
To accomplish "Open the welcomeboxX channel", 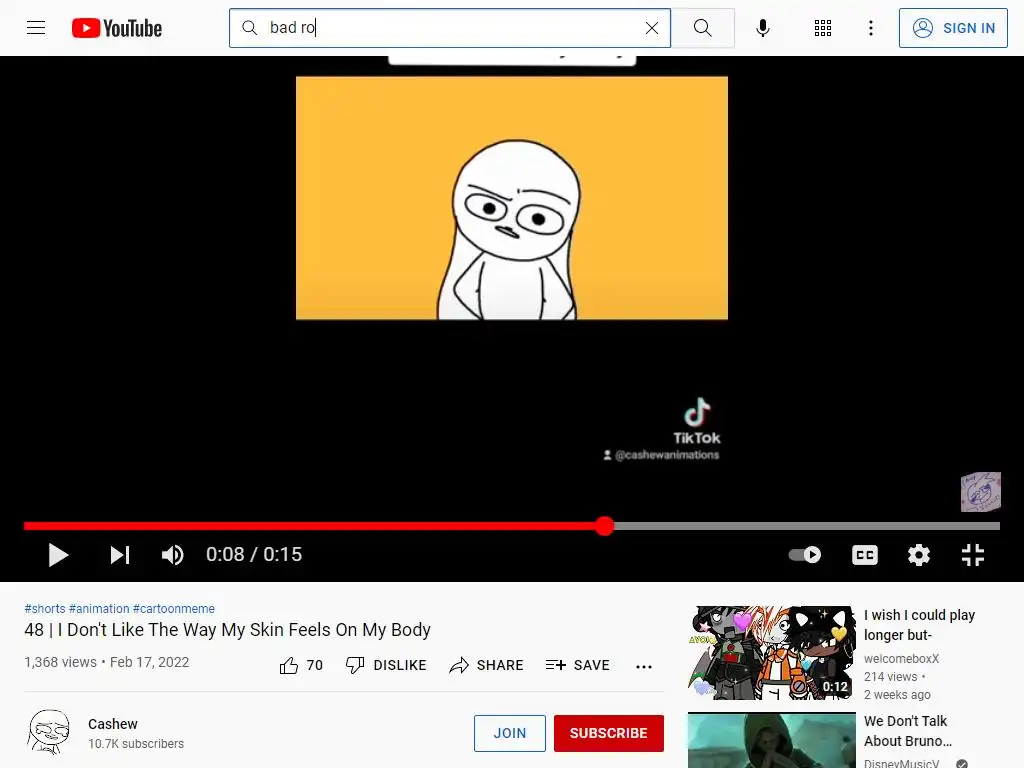I will tap(901, 659).
